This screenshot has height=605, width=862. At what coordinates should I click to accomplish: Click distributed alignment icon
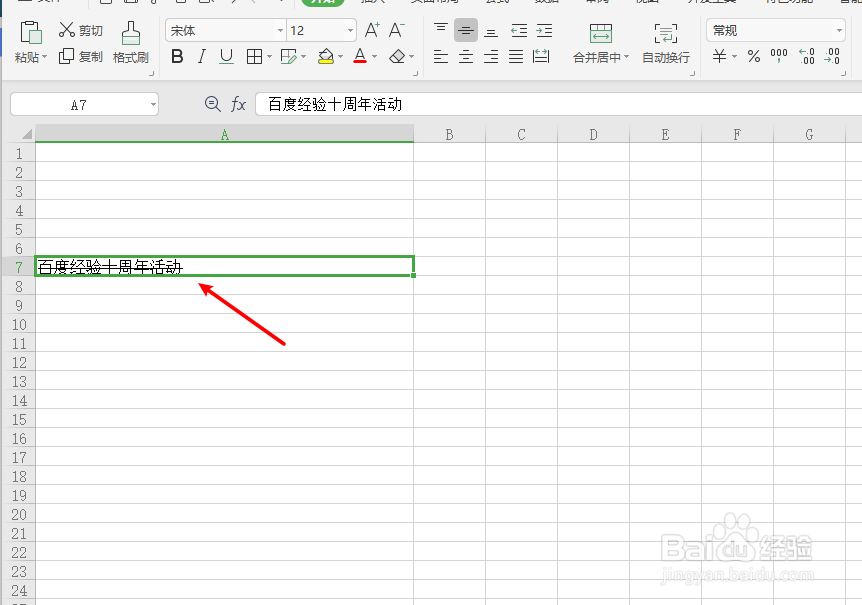point(541,56)
